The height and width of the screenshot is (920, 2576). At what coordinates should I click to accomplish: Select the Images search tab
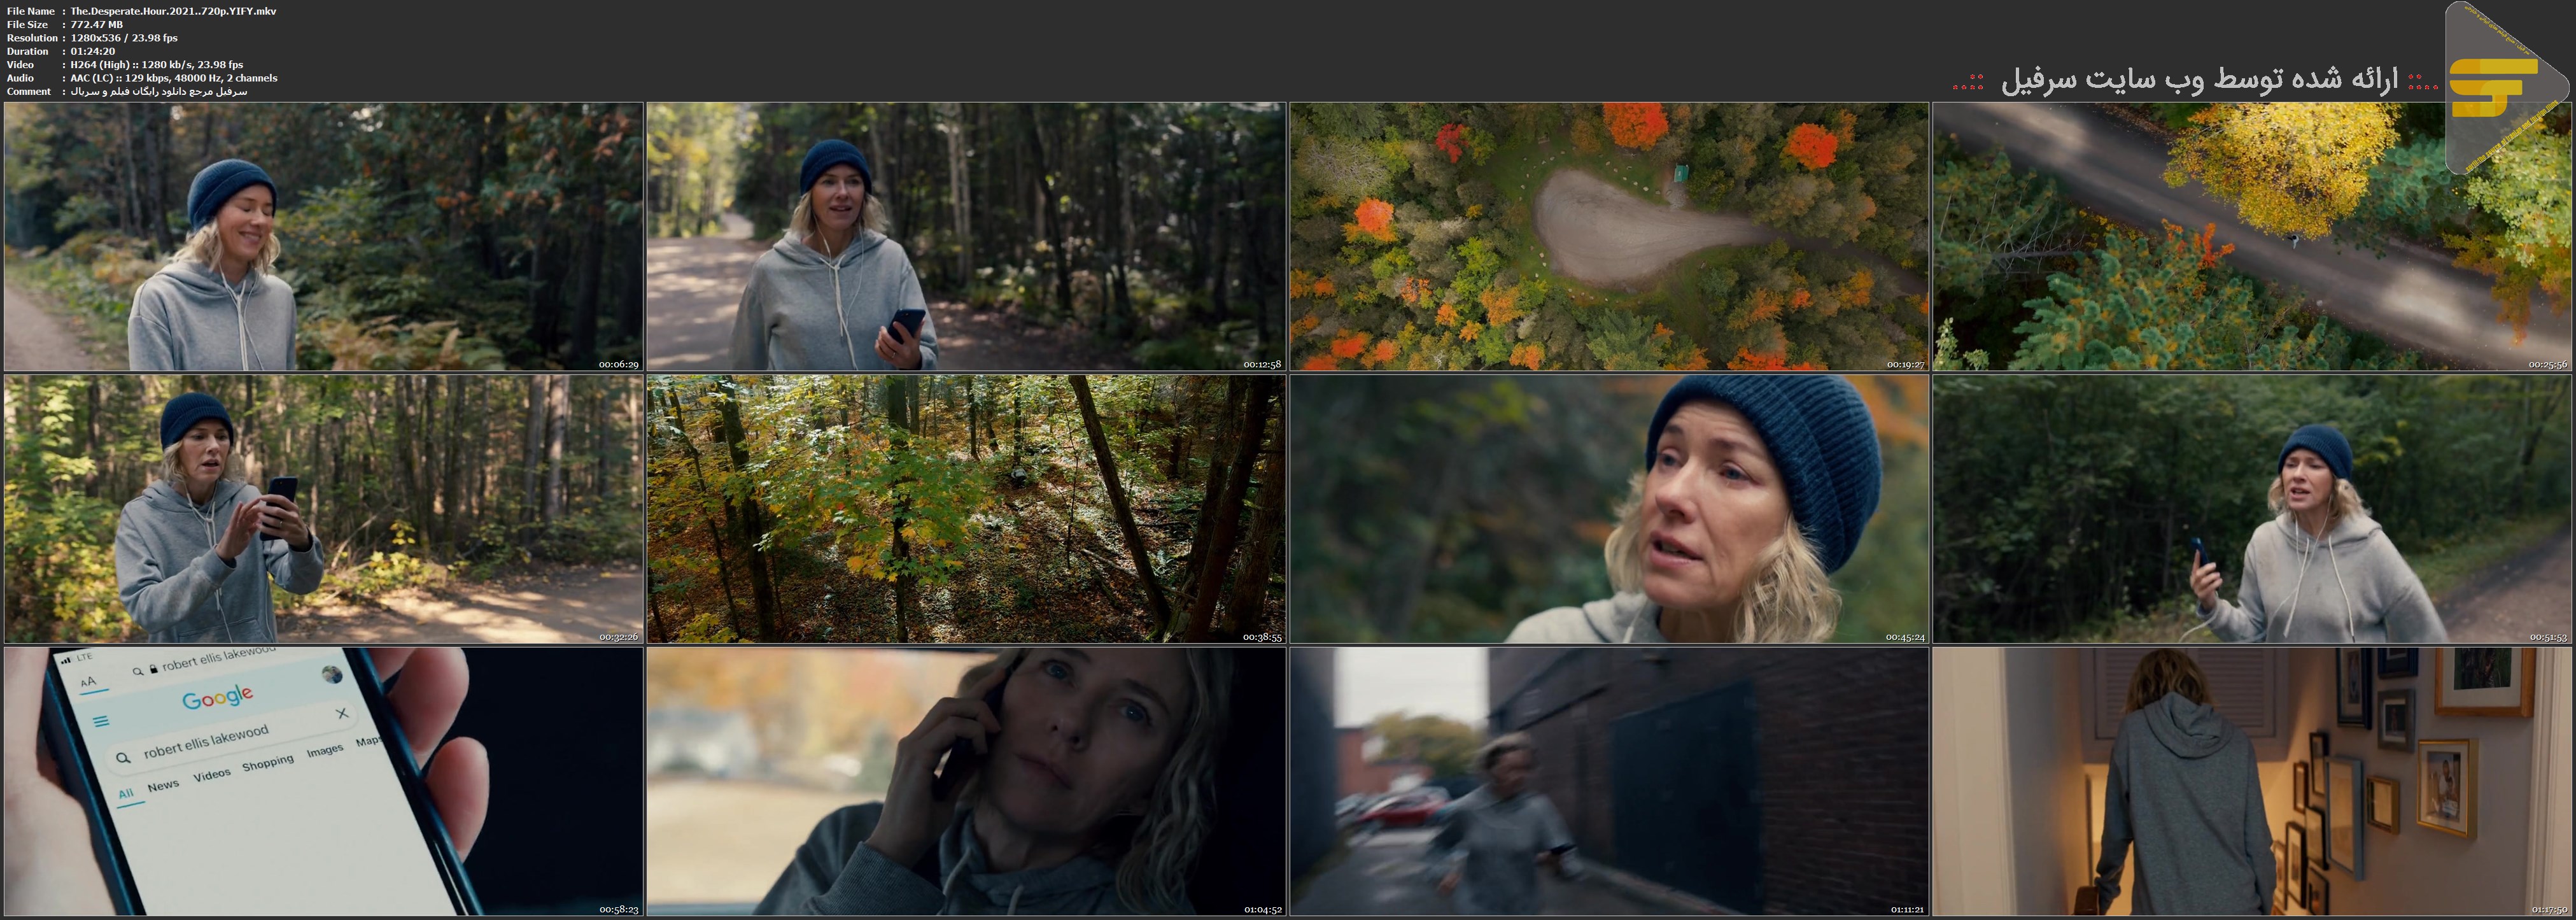[324, 751]
